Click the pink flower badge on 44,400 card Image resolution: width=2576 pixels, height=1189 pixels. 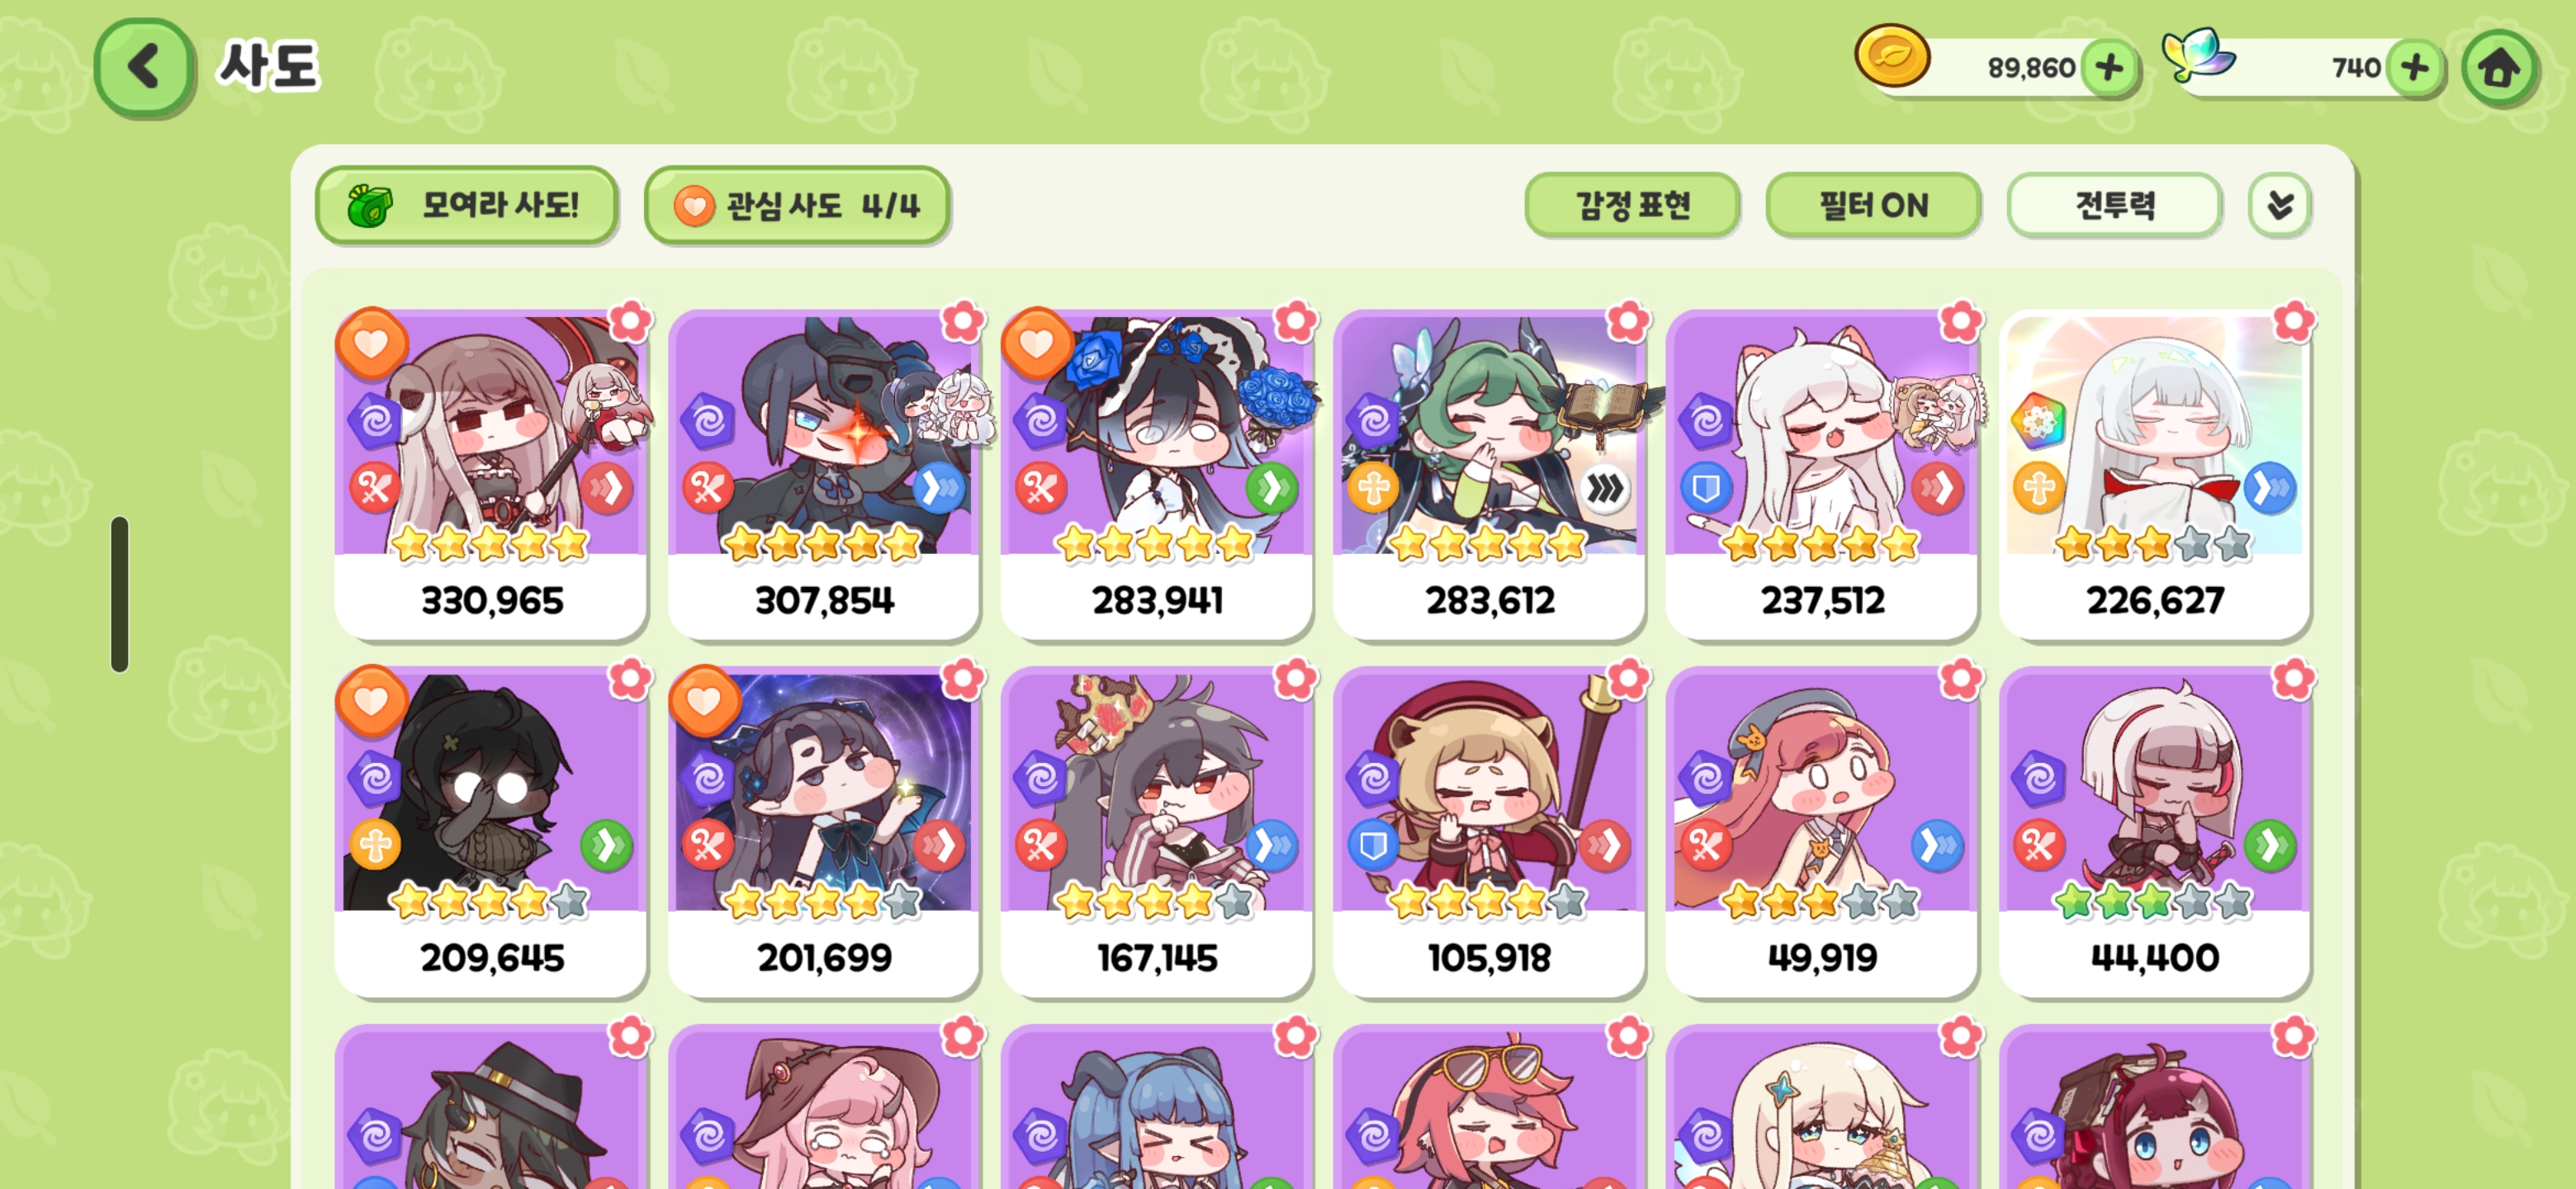click(2293, 680)
